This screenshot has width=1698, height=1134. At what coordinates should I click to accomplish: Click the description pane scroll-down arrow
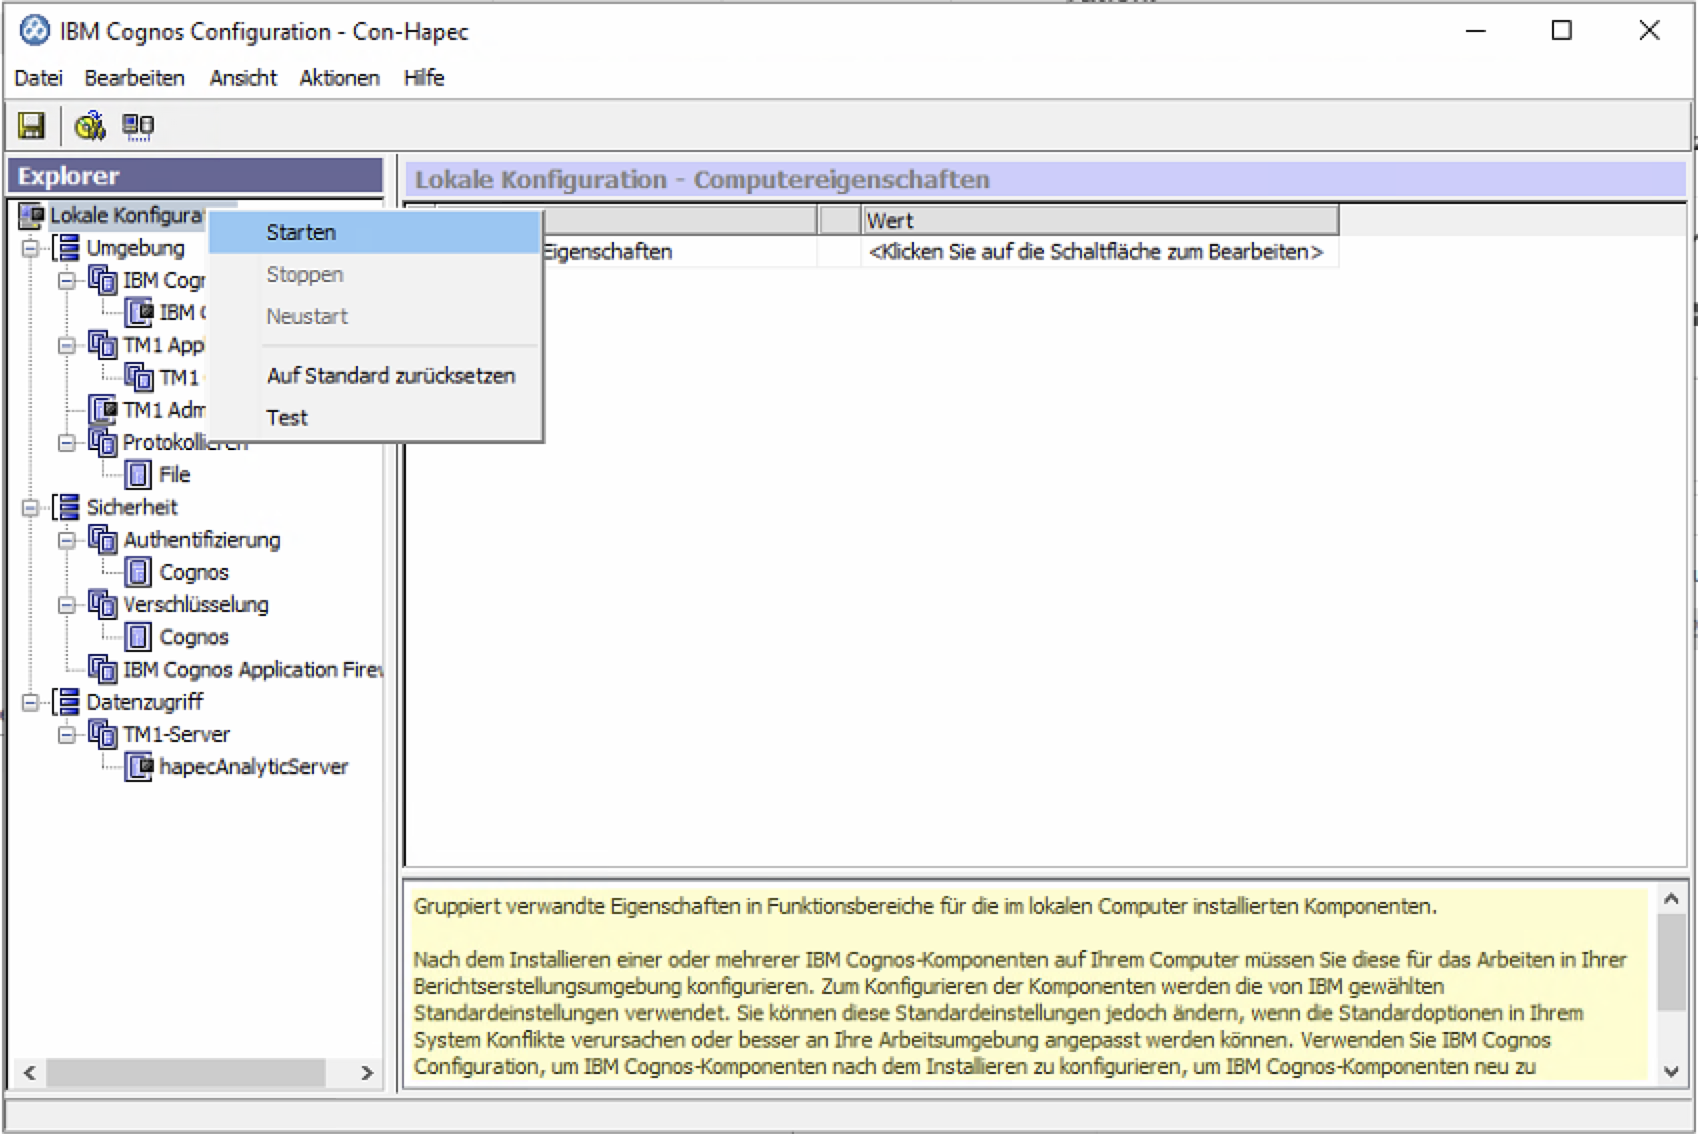point(1670,1071)
